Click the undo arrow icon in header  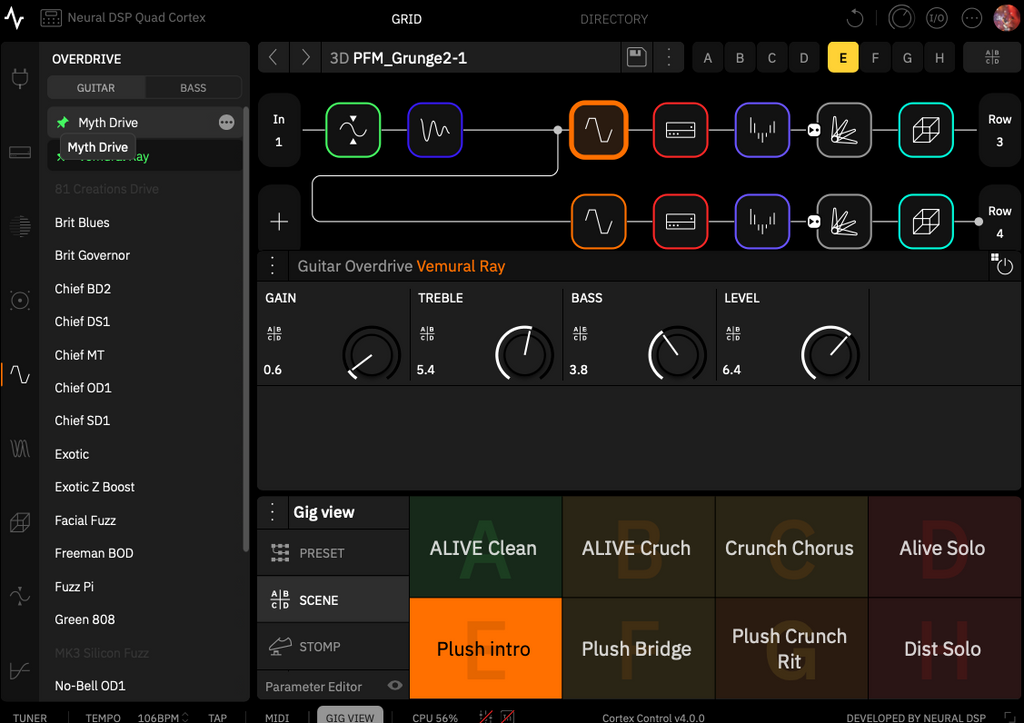(x=855, y=18)
